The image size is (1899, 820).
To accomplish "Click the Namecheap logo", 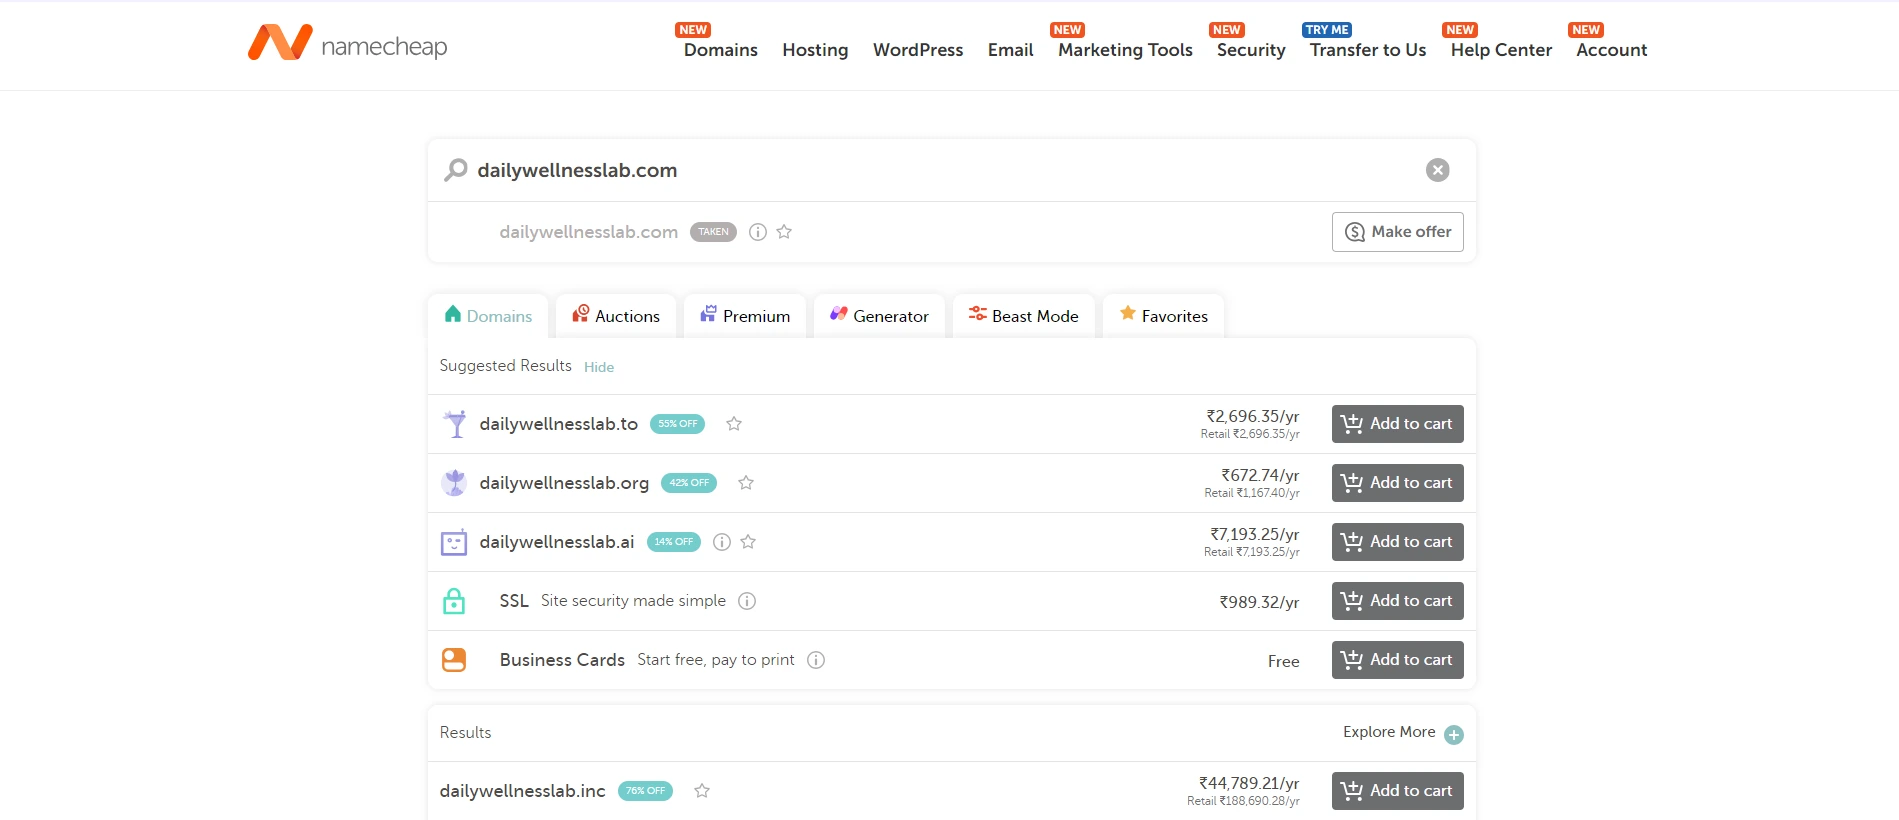I will click(x=347, y=44).
